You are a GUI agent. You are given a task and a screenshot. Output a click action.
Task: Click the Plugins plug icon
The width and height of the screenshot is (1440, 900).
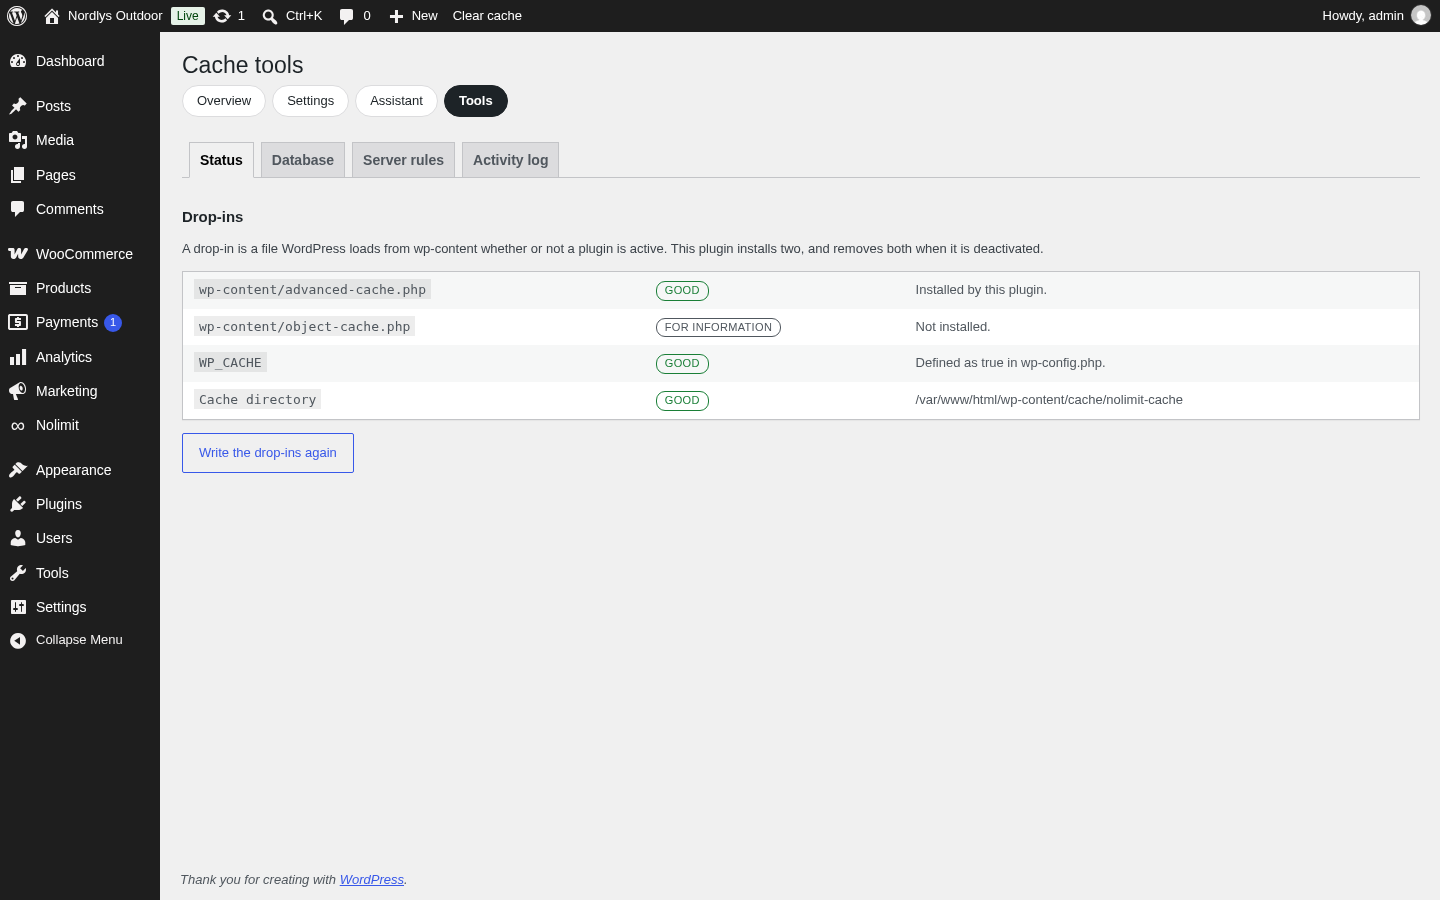[x=18, y=504]
